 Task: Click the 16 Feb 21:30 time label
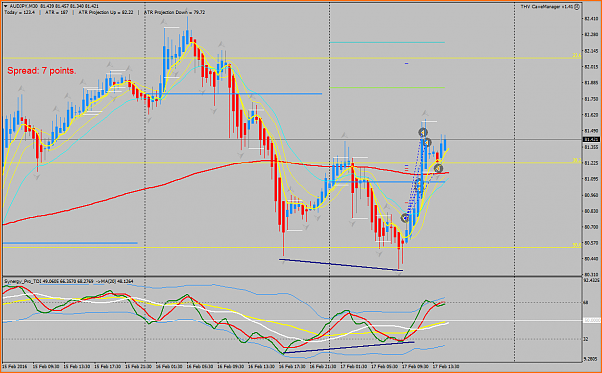pyautogui.click(x=322, y=366)
